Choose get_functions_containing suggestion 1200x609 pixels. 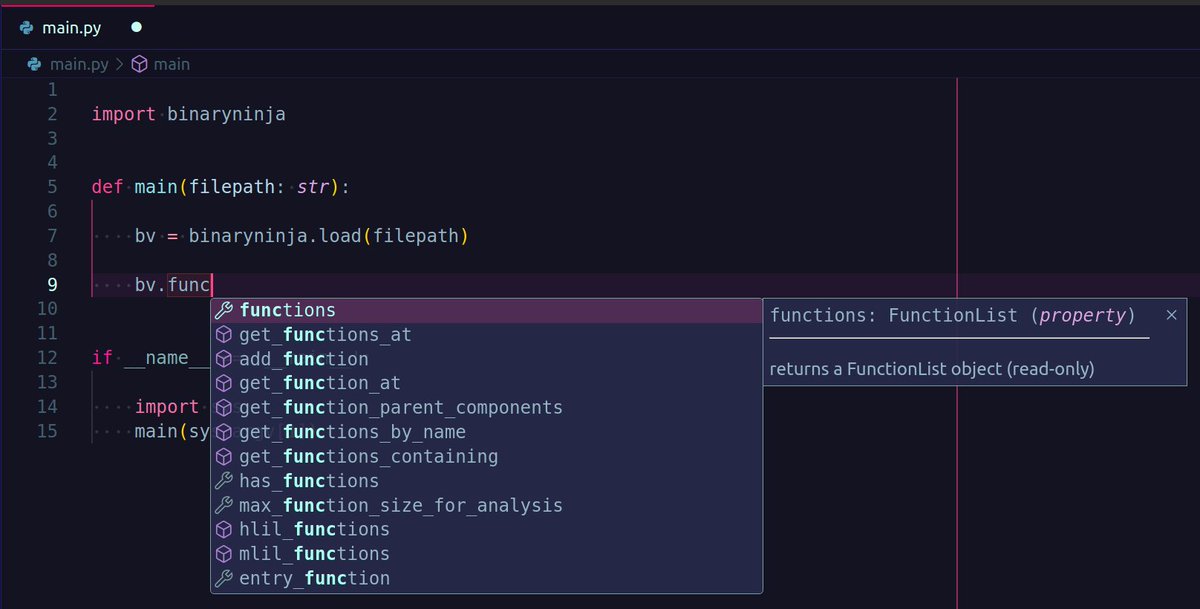(x=486, y=457)
